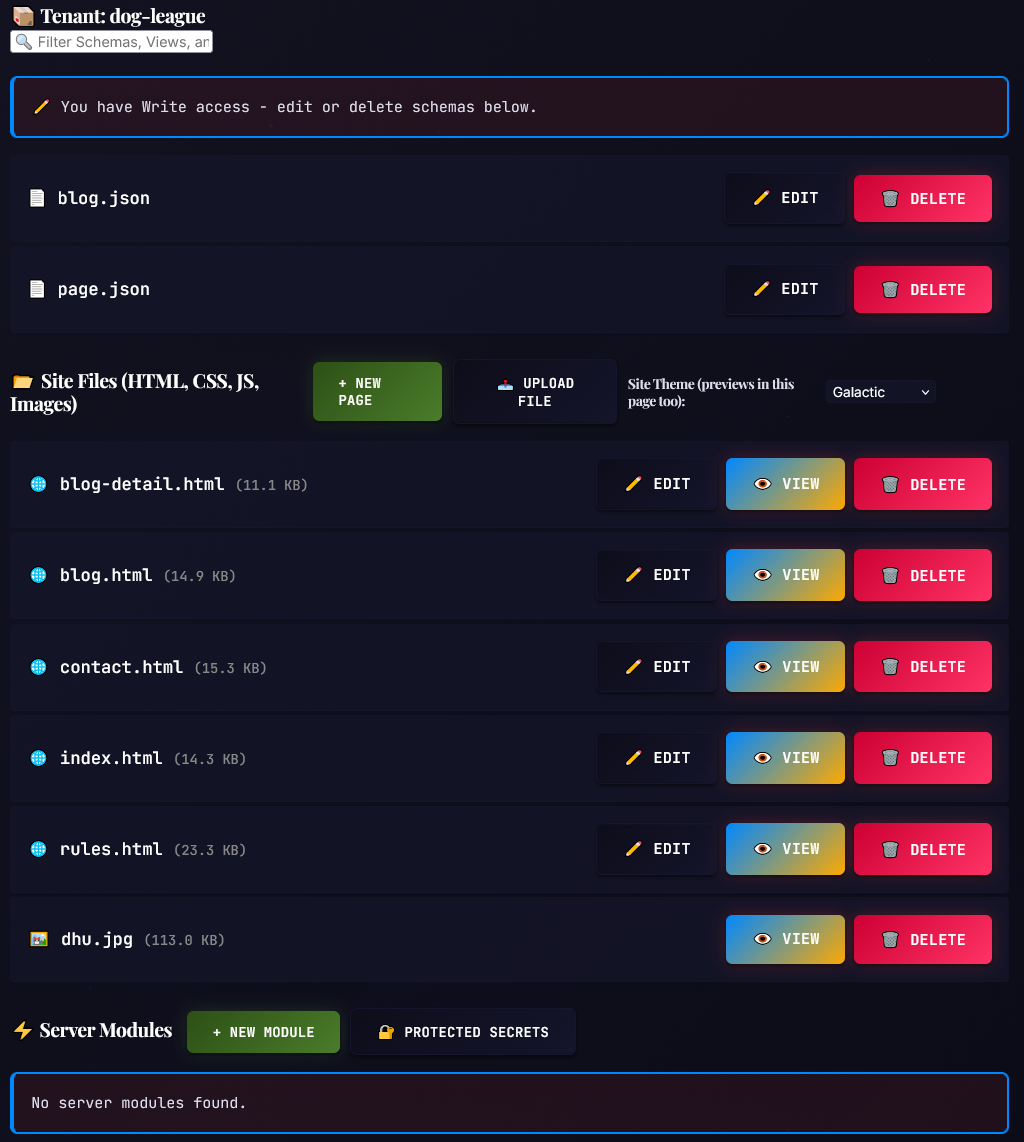
Task: Delete the page.json schema
Action: point(922,289)
